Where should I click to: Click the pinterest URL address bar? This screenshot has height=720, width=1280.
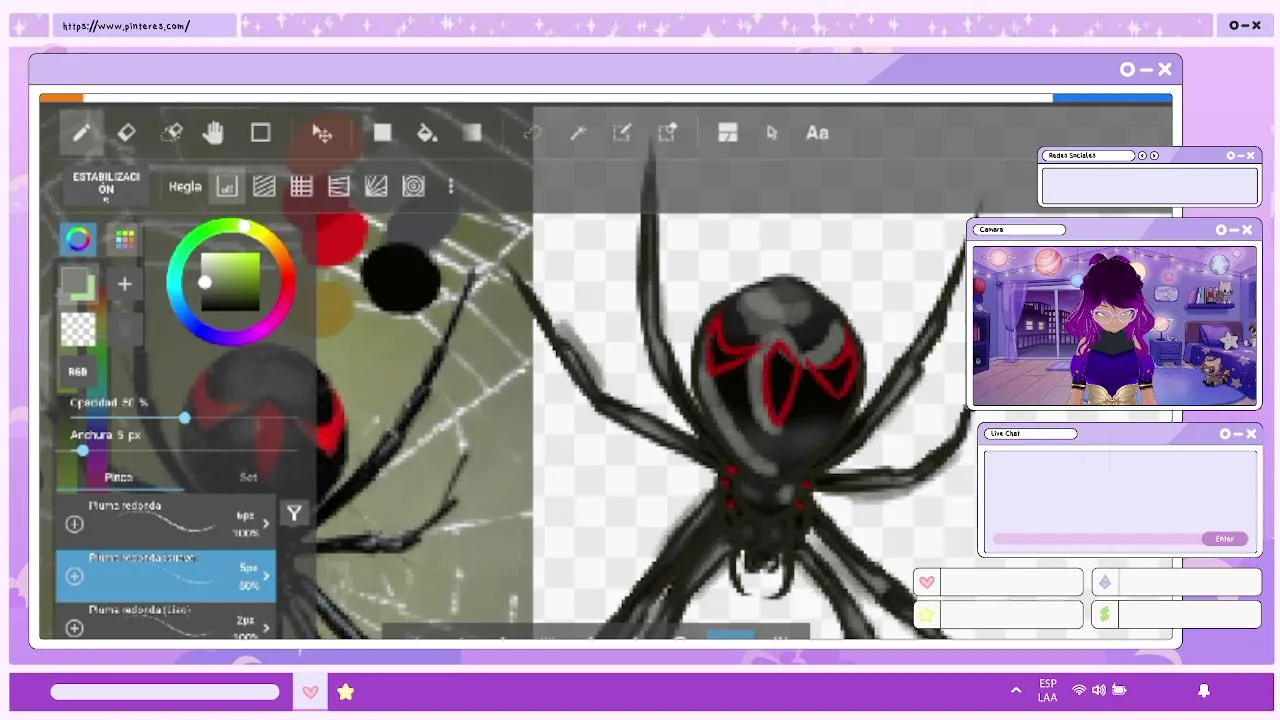(x=144, y=26)
